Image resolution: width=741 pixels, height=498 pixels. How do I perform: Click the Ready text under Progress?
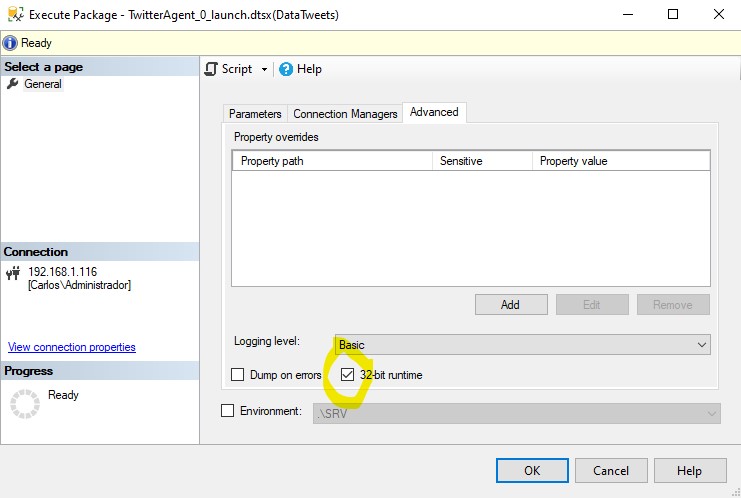click(x=63, y=395)
